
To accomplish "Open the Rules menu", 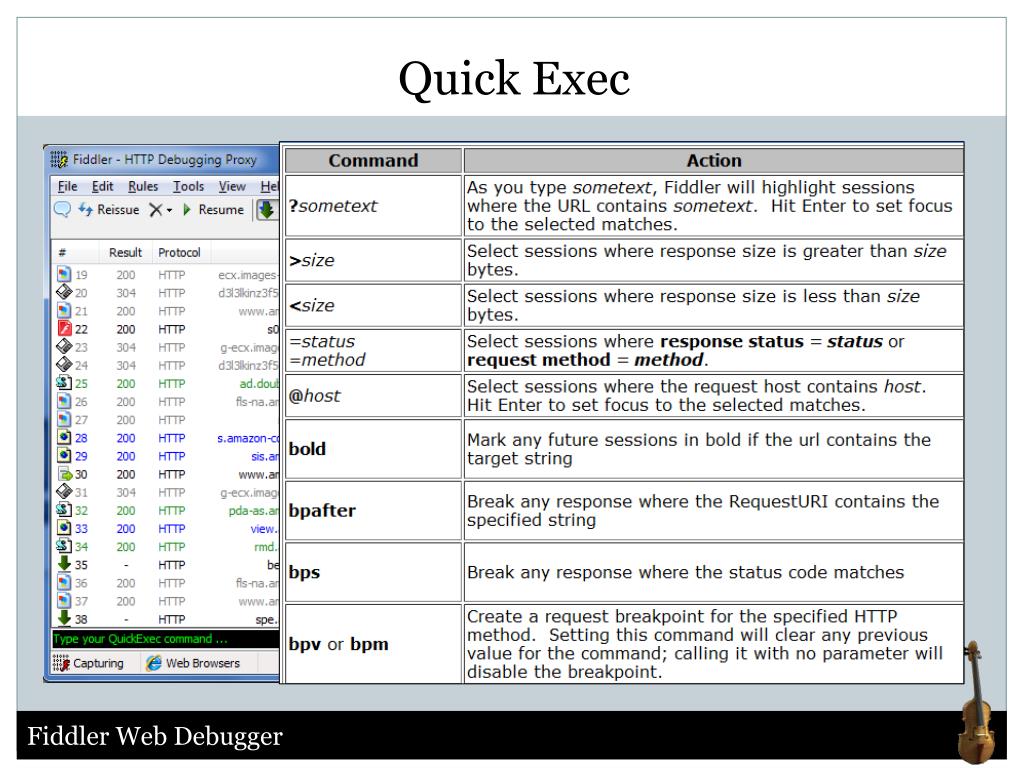I will [x=143, y=186].
